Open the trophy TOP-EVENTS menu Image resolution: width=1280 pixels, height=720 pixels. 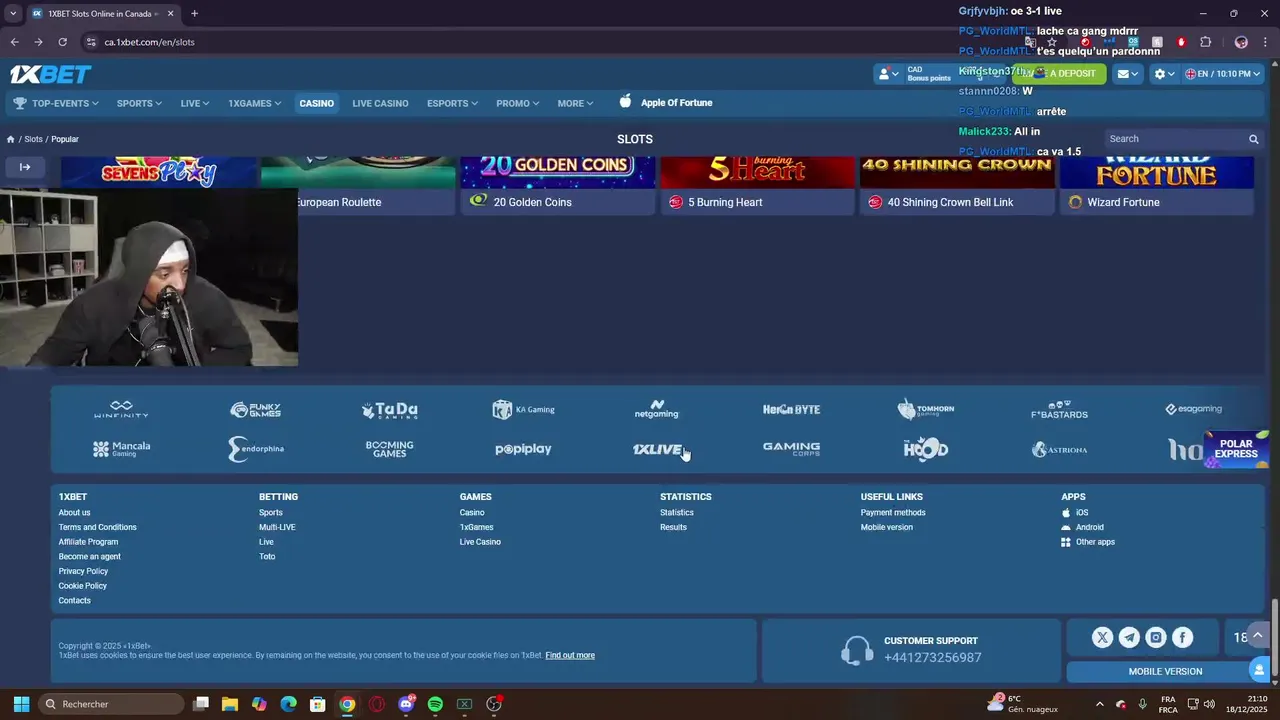point(56,103)
